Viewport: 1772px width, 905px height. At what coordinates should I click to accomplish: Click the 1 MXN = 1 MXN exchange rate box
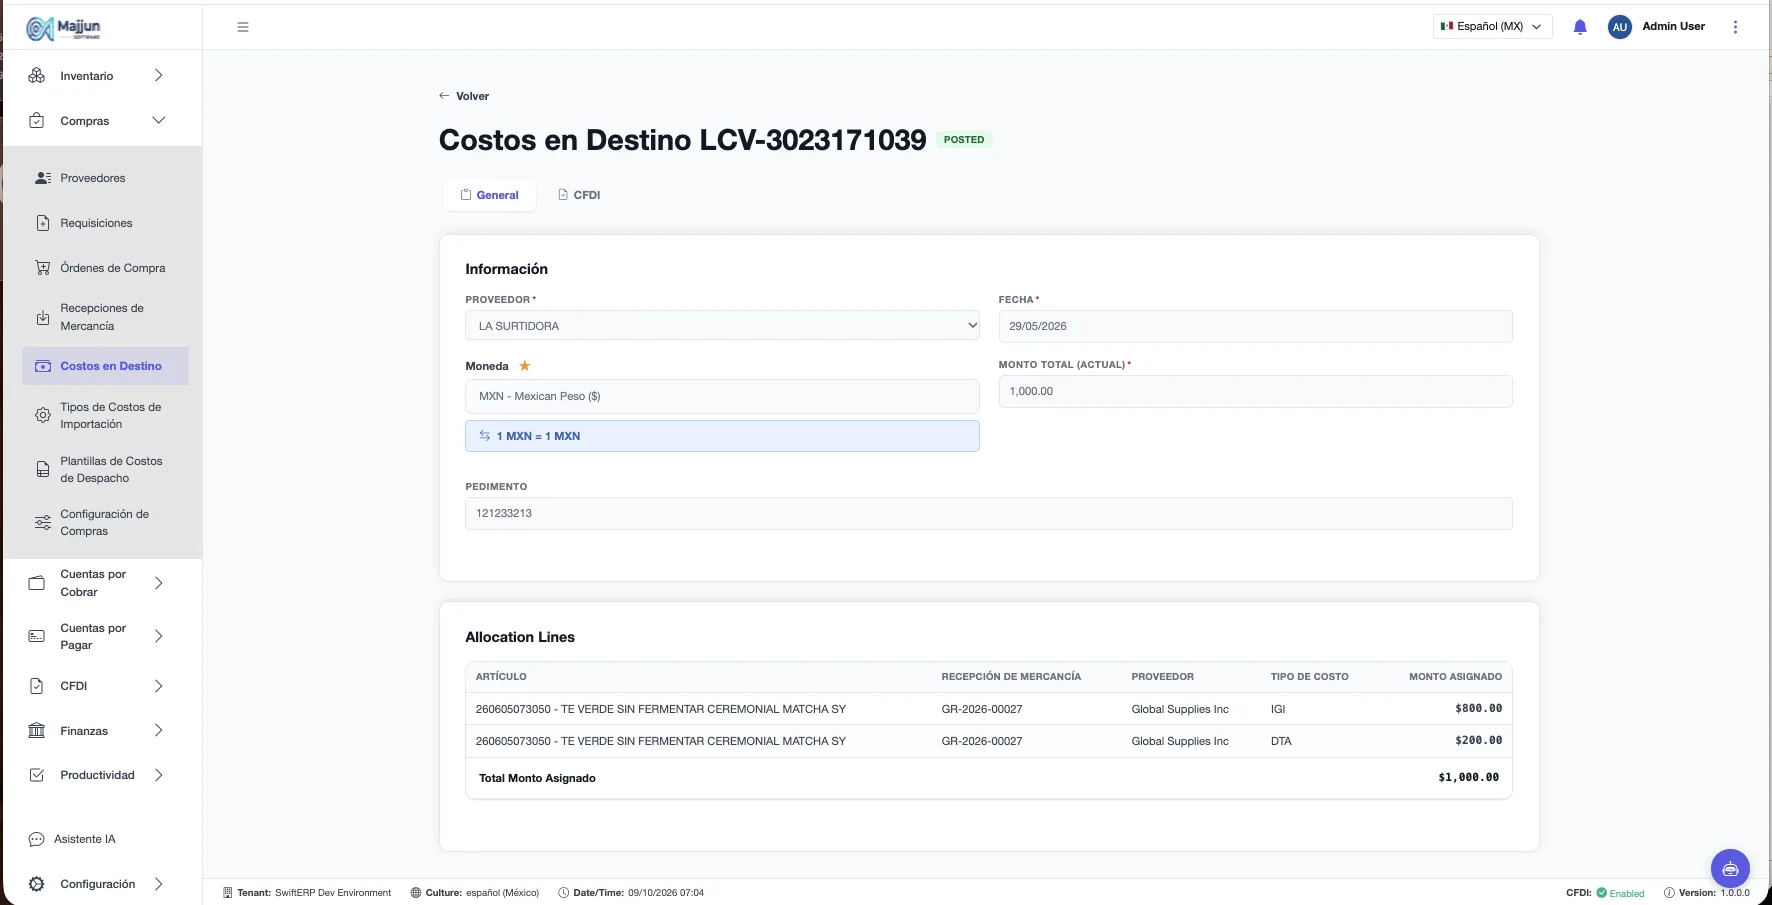pyautogui.click(x=722, y=436)
